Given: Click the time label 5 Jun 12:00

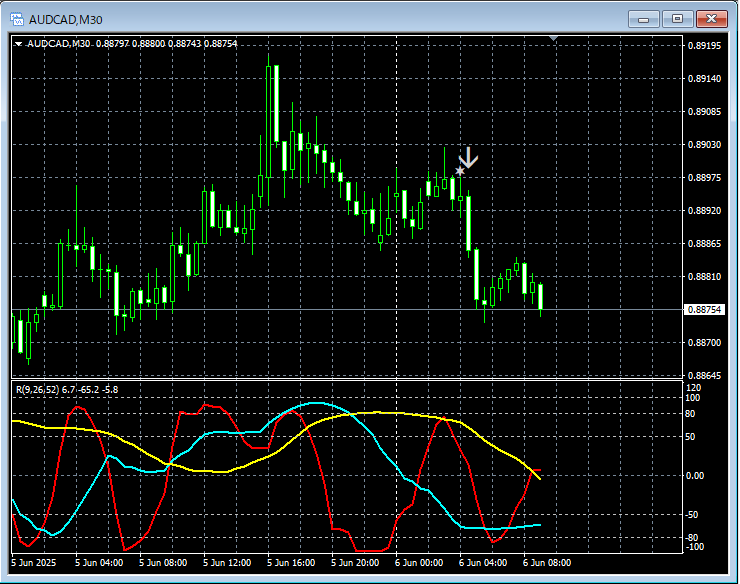Looking at the screenshot, I should [227, 563].
